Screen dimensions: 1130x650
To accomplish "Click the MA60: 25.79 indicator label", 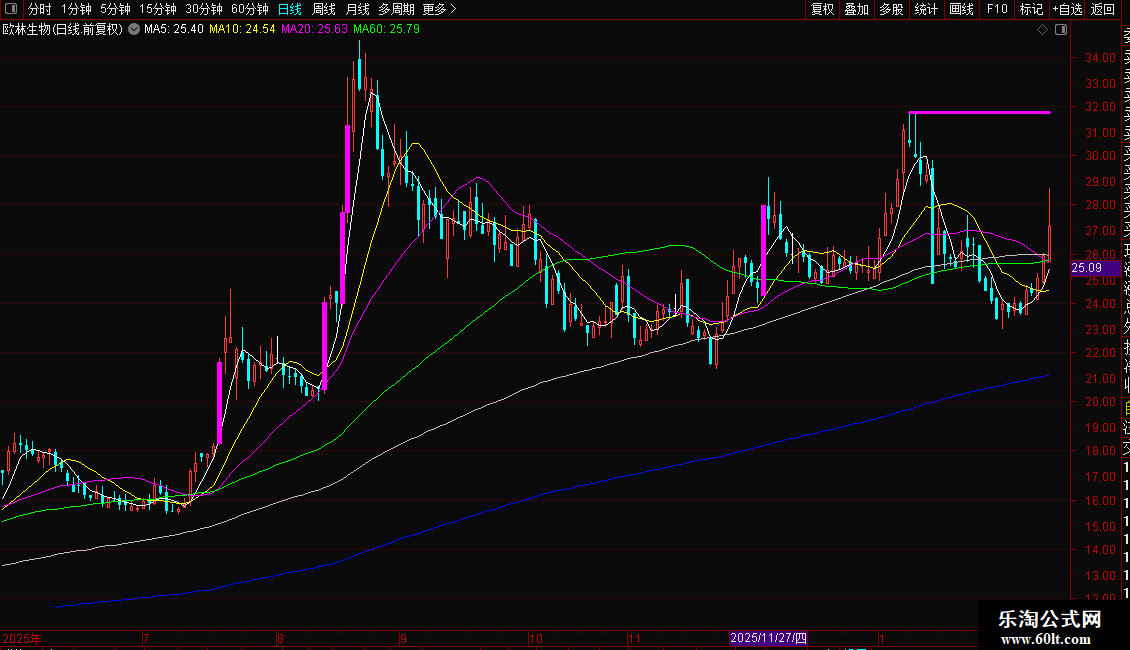I will 386,30.
